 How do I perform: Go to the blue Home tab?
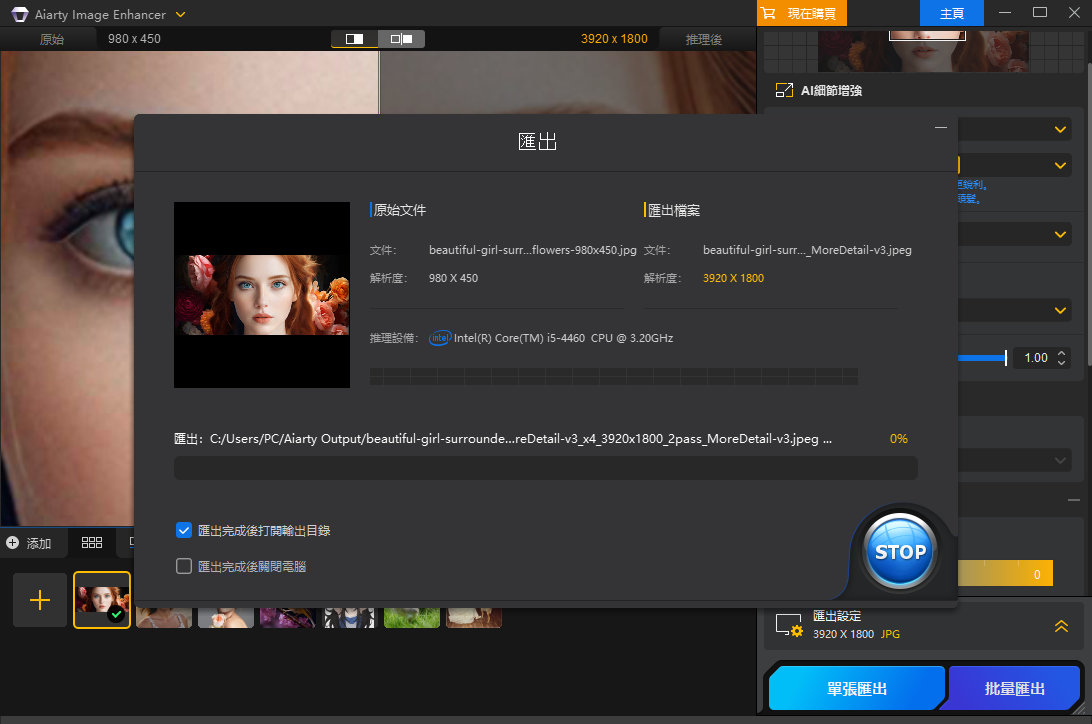coord(951,13)
